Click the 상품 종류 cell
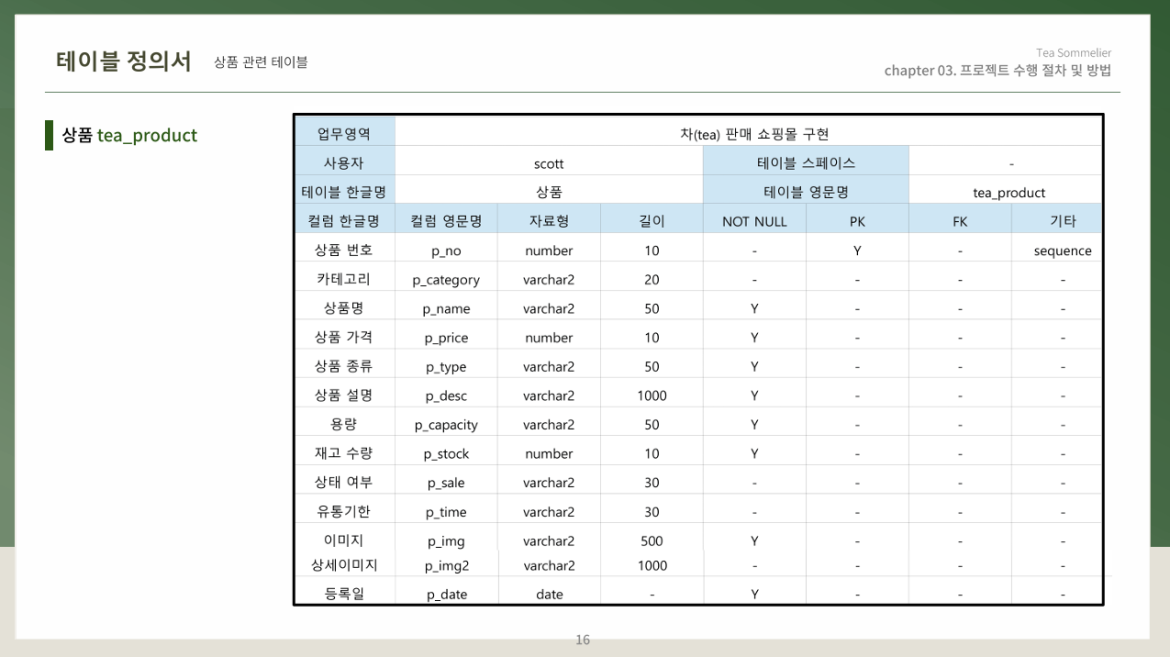Image resolution: width=1170 pixels, height=657 pixels. (x=344, y=366)
